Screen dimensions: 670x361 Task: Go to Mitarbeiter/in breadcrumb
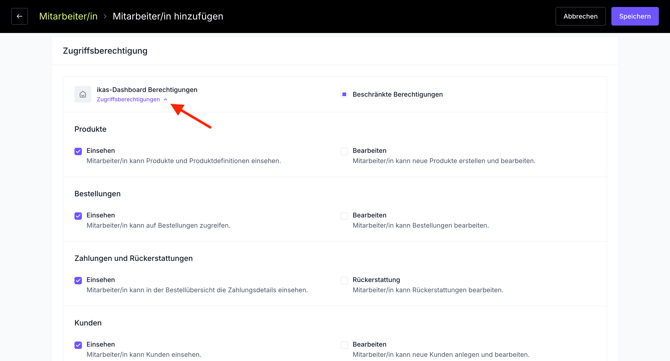click(68, 17)
